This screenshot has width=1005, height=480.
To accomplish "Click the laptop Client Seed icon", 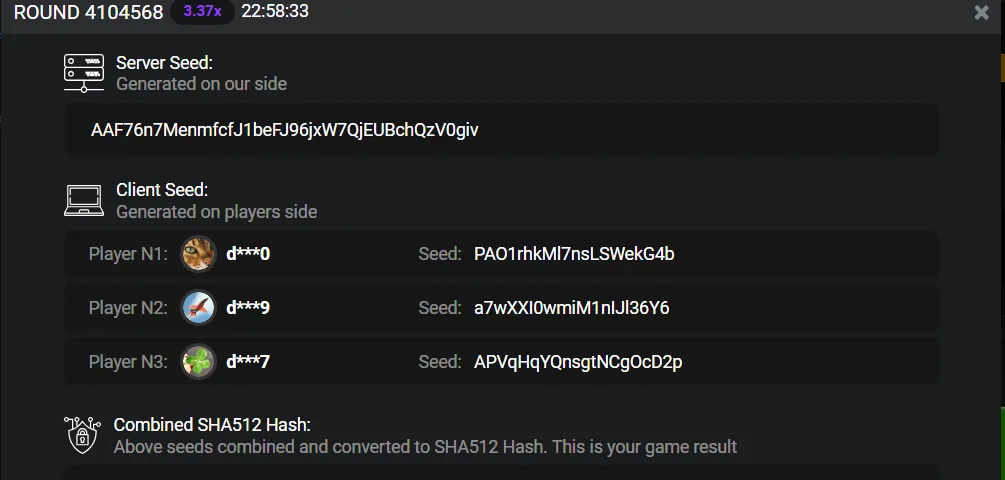I will coord(84,201).
